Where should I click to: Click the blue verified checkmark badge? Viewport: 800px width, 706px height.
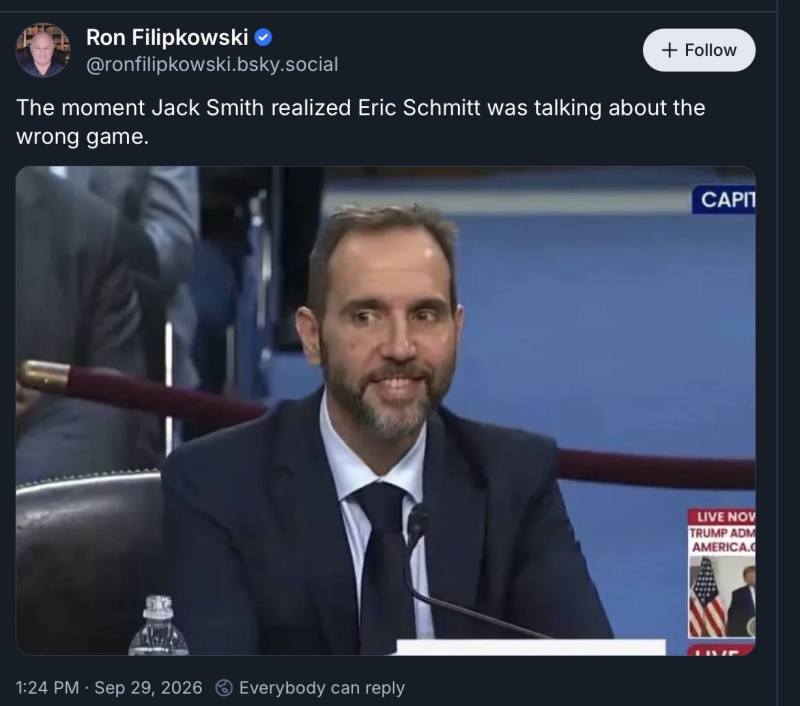[x=263, y=37]
